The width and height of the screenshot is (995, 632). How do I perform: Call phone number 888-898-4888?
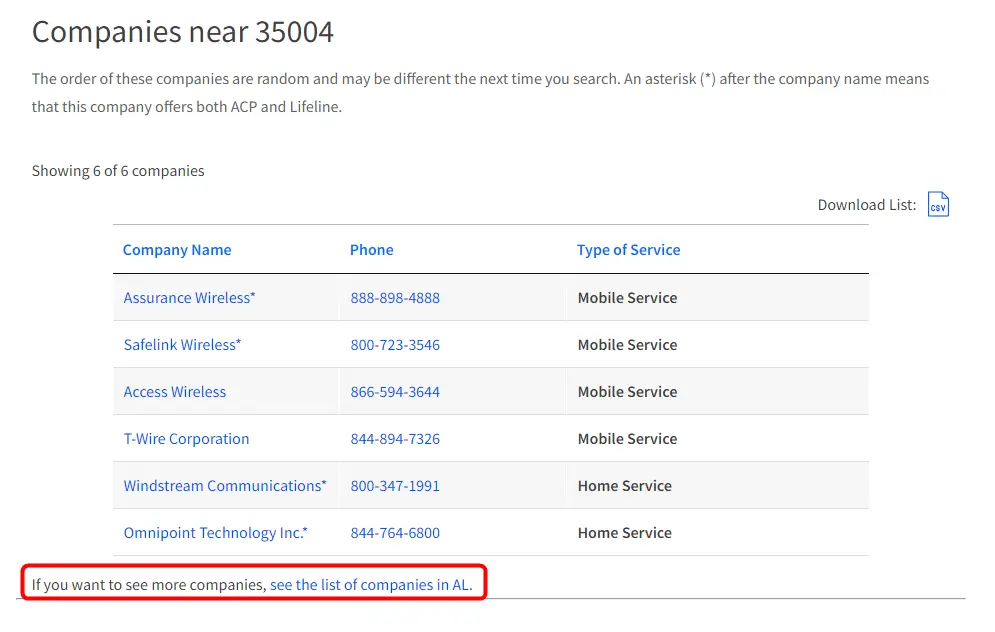pos(395,298)
